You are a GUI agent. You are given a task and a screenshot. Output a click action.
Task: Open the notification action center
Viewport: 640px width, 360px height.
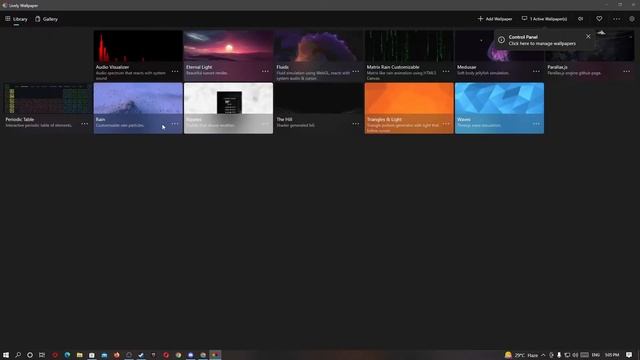[629, 355]
